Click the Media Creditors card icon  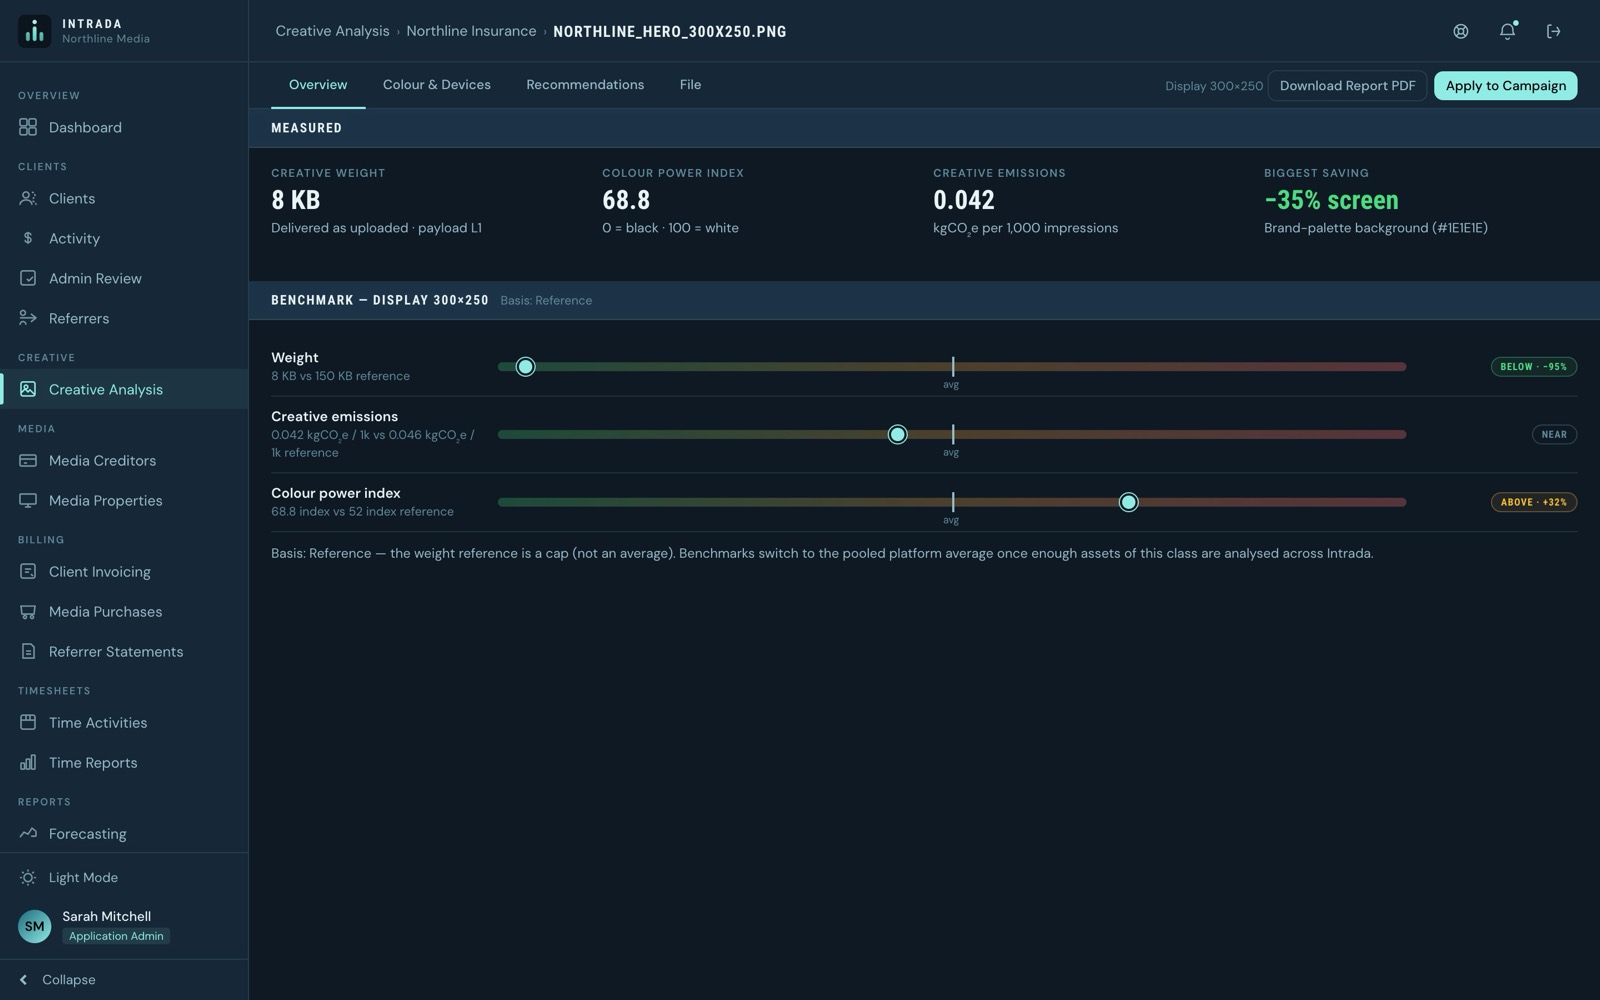tap(28, 460)
